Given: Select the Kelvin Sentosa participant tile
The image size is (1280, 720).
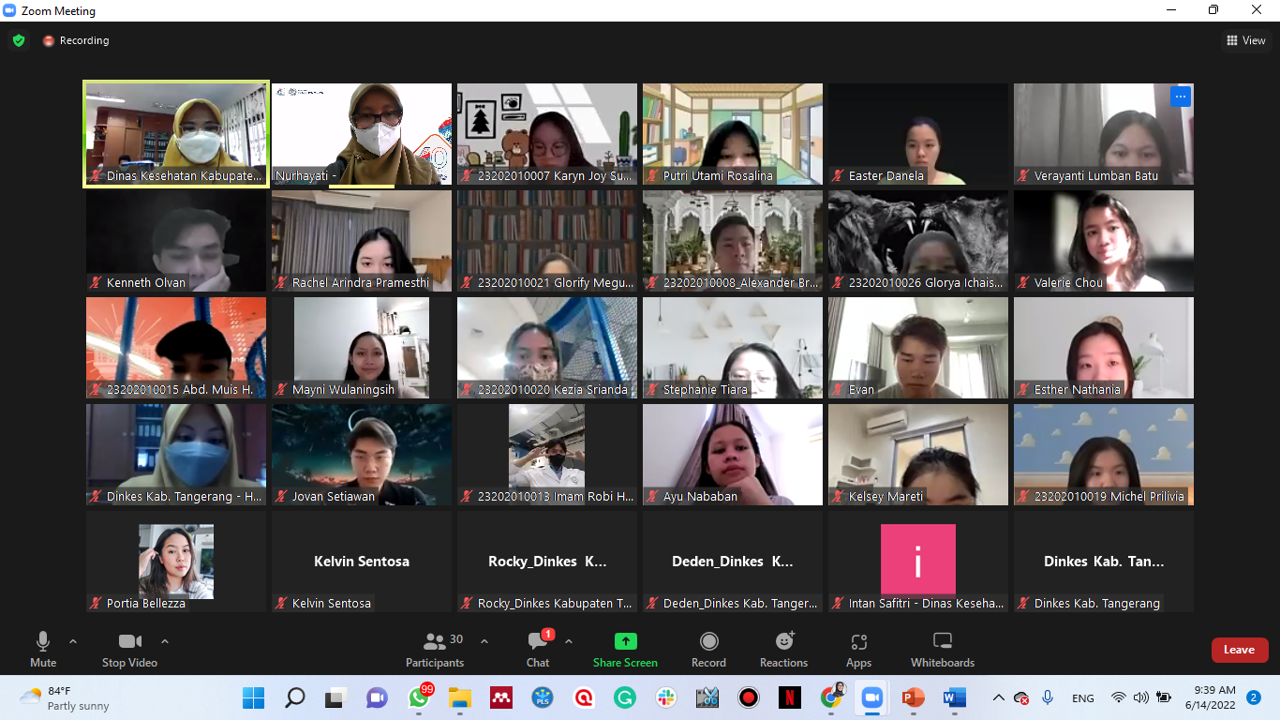Looking at the screenshot, I should 361,561.
